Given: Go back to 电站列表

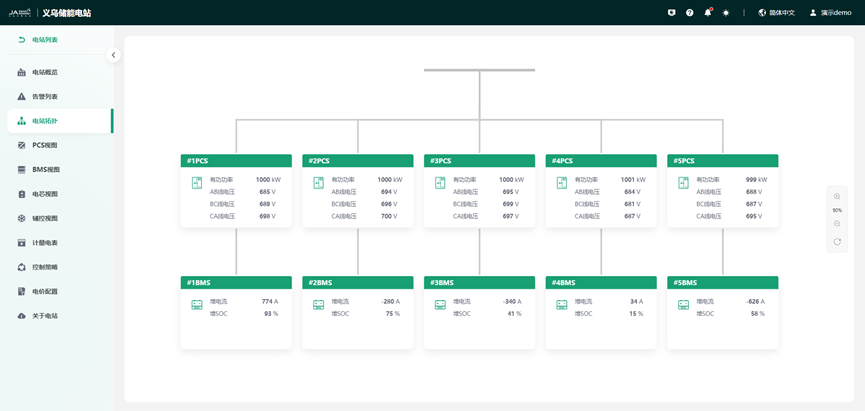Looking at the screenshot, I should point(38,40).
